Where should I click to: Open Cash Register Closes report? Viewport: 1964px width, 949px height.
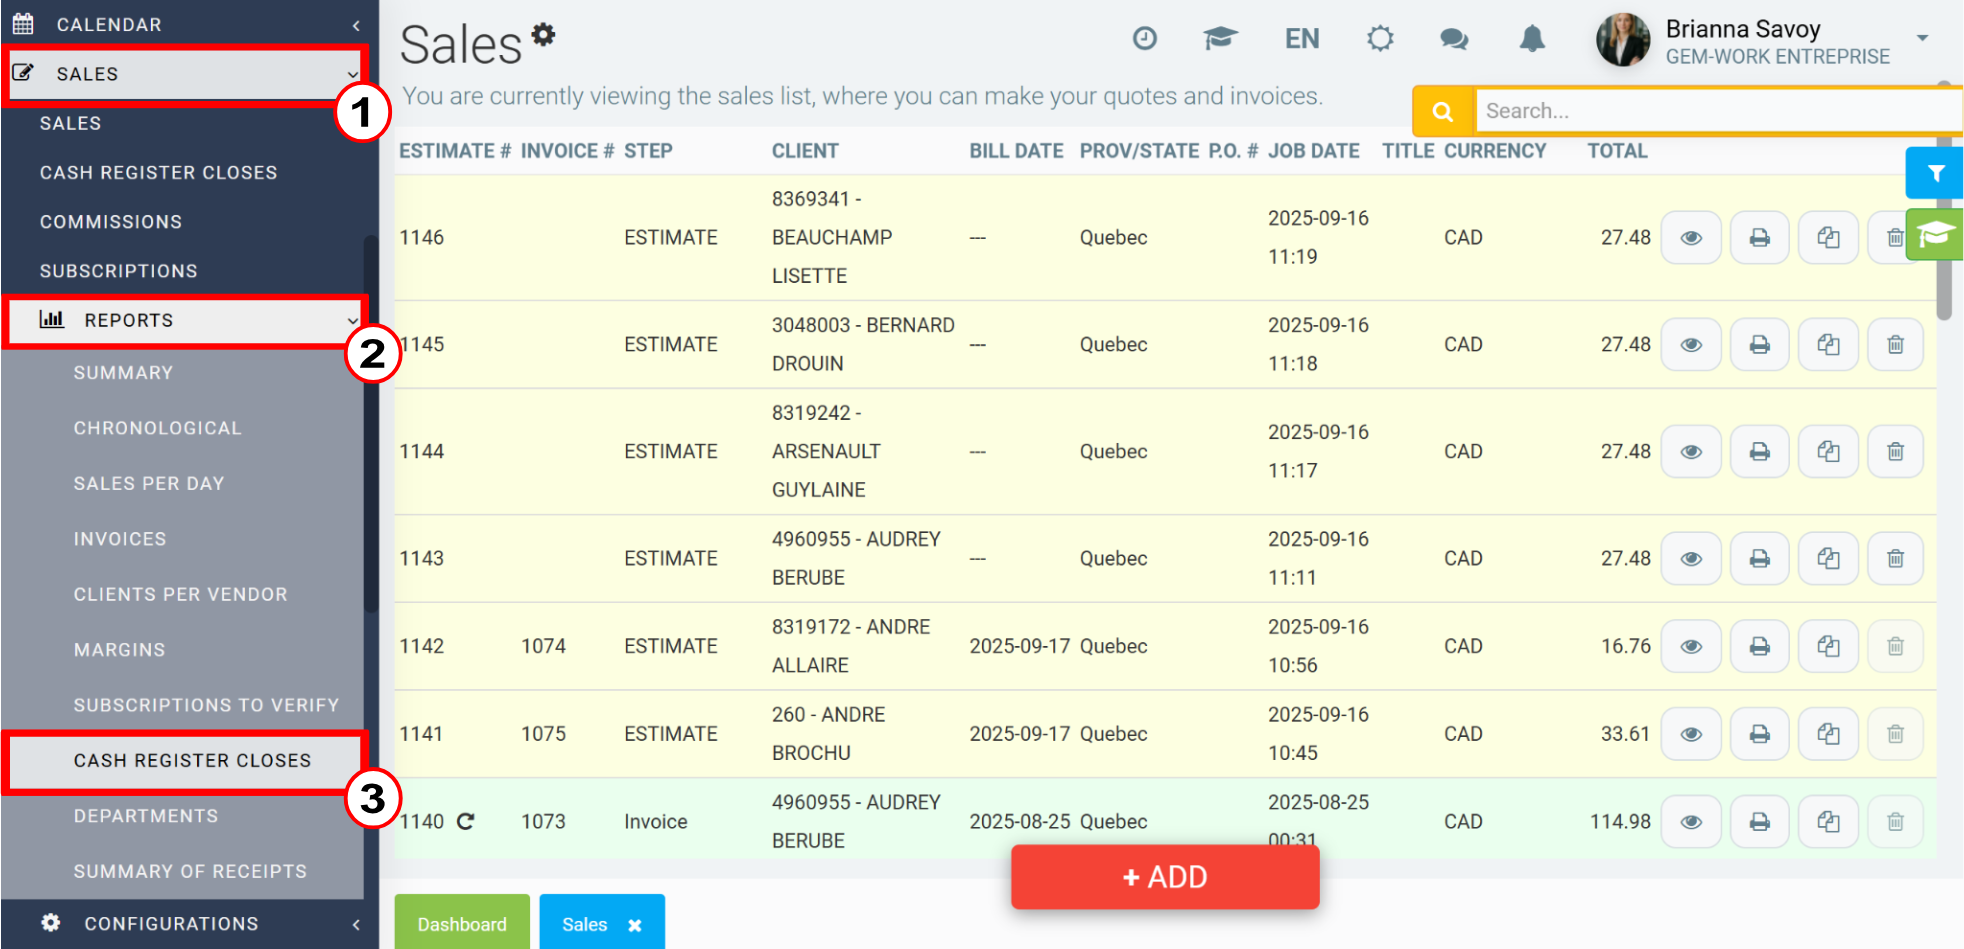click(192, 761)
